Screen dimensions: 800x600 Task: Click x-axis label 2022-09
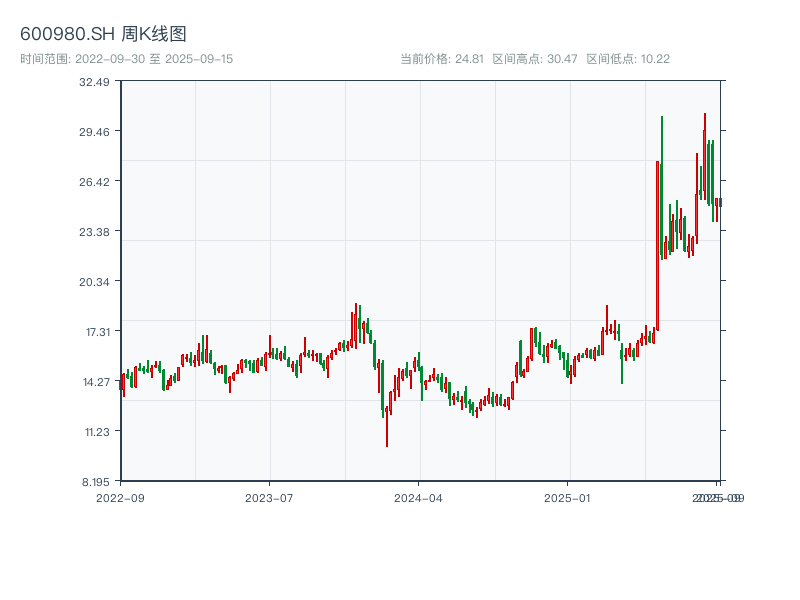point(120,498)
